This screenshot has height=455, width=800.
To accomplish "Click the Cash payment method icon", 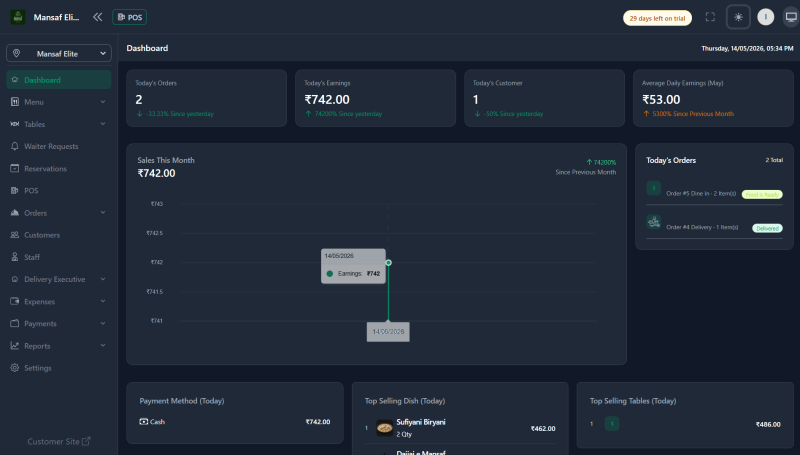I will coord(144,421).
